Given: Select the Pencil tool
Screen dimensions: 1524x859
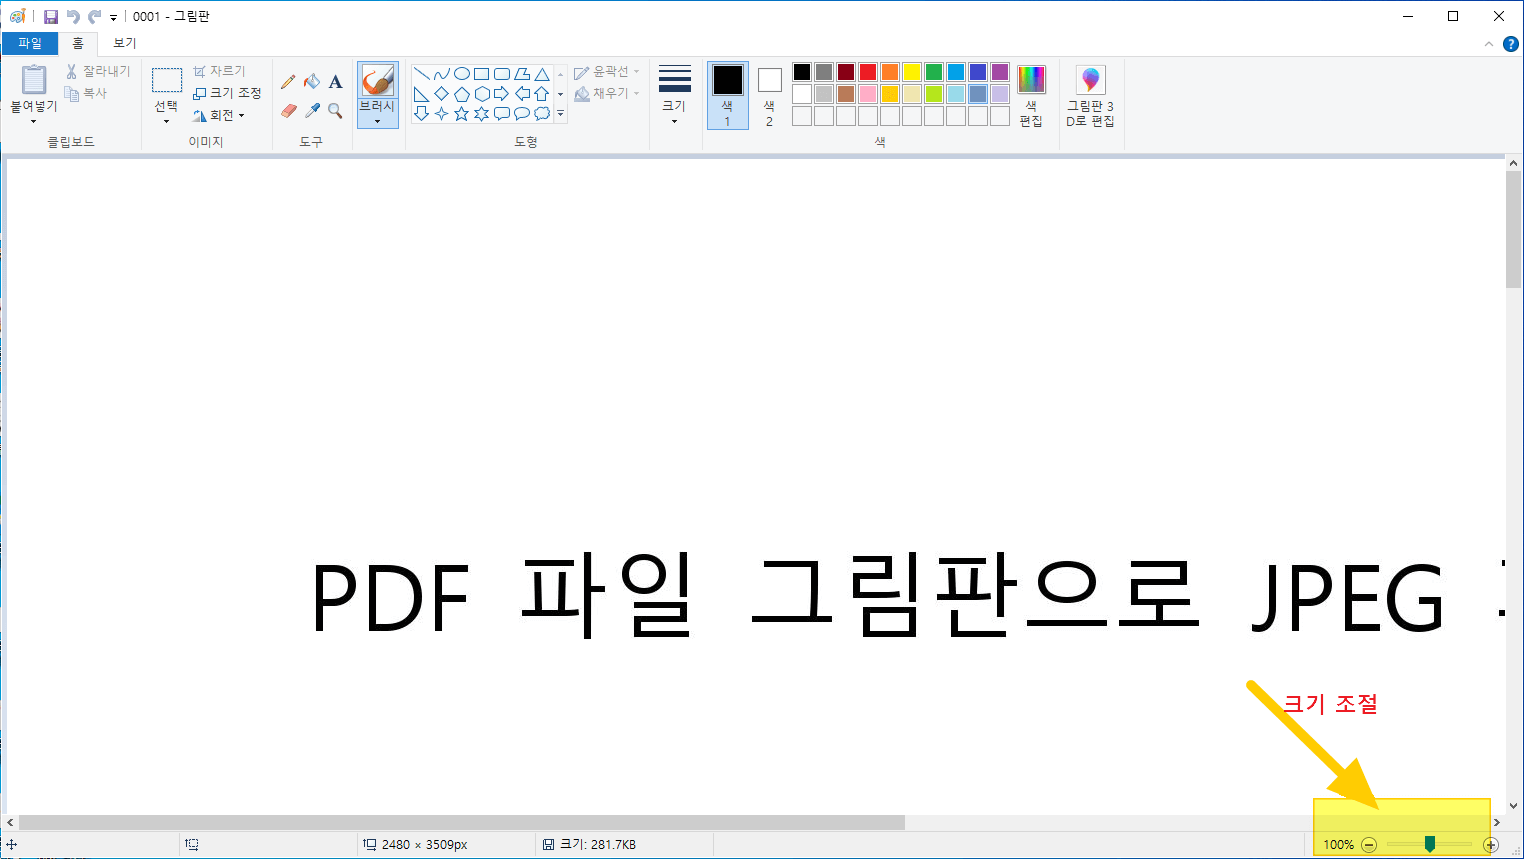Looking at the screenshot, I should coord(288,81).
